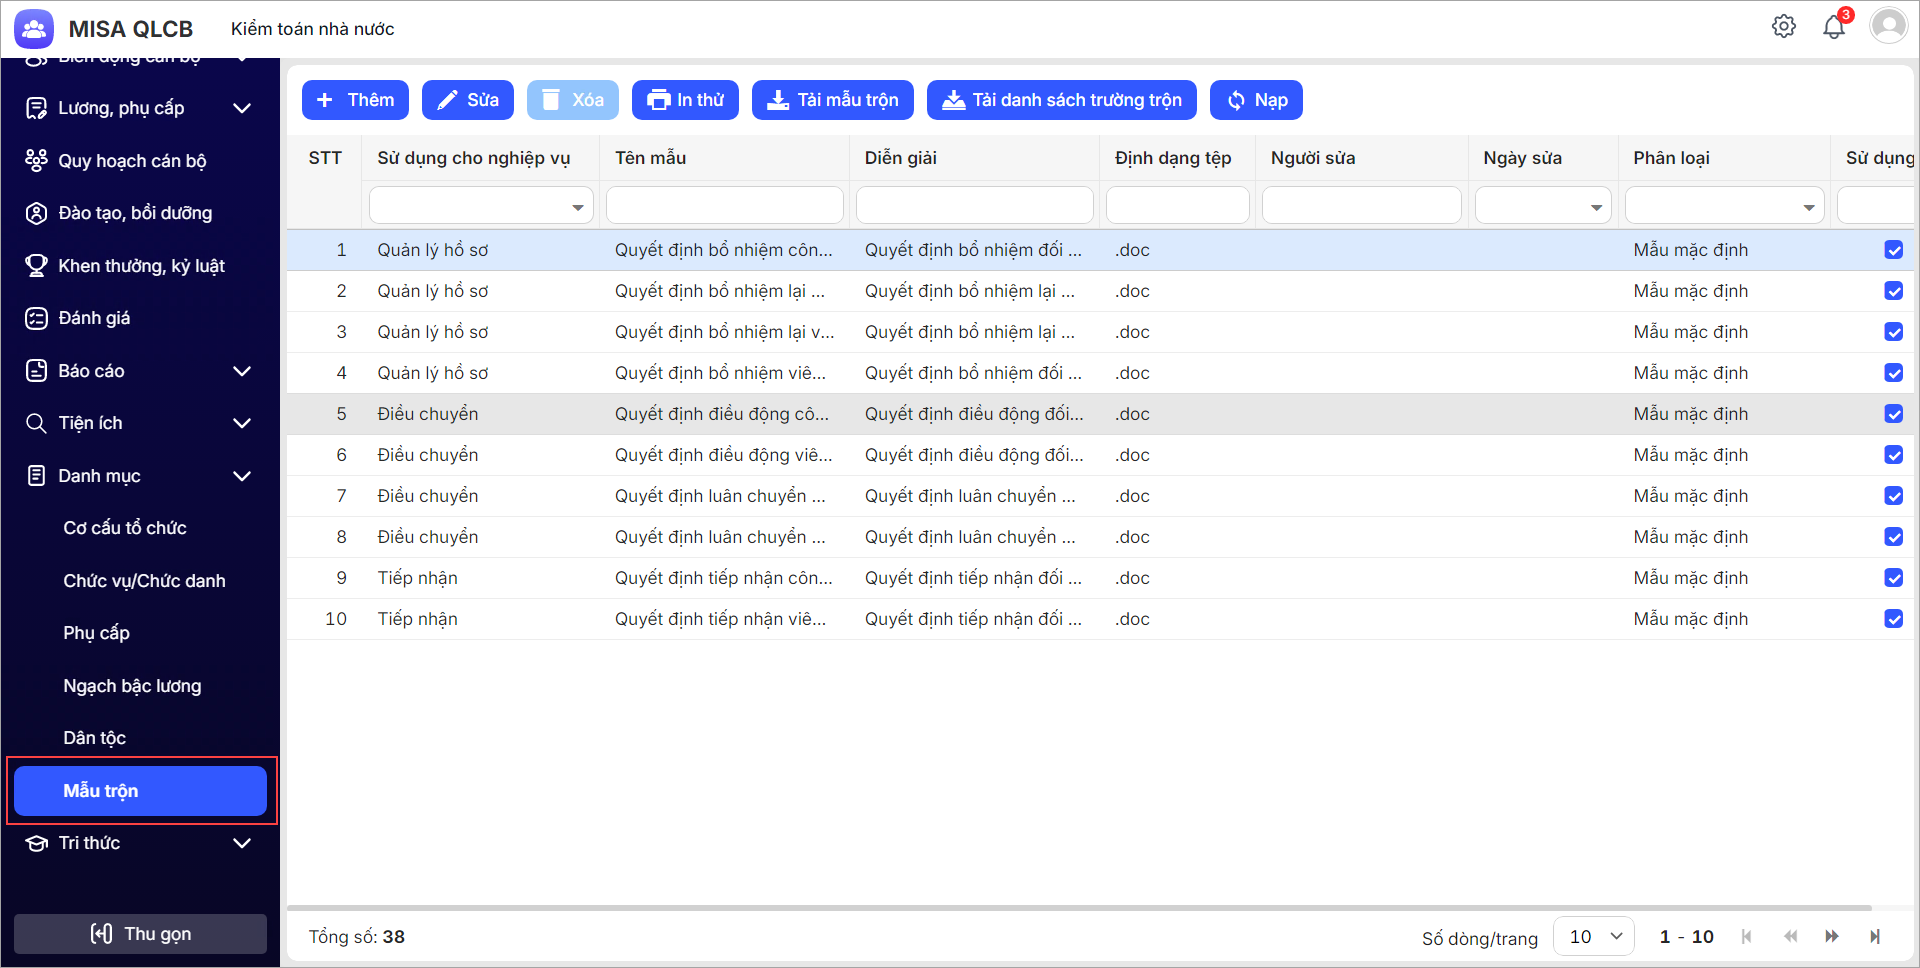Open the user profile avatar
This screenshot has width=1920, height=968.
click(1888, 26)
